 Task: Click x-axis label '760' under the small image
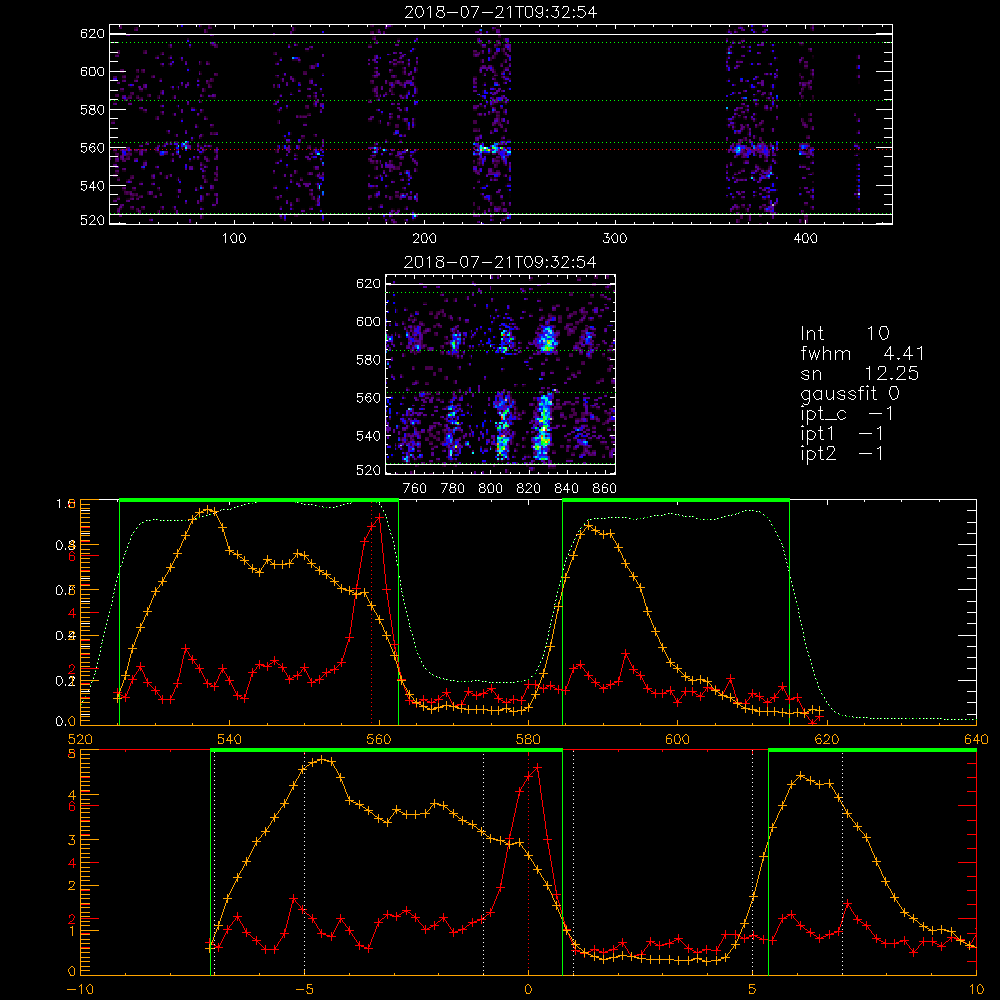(x=415, y=489)
